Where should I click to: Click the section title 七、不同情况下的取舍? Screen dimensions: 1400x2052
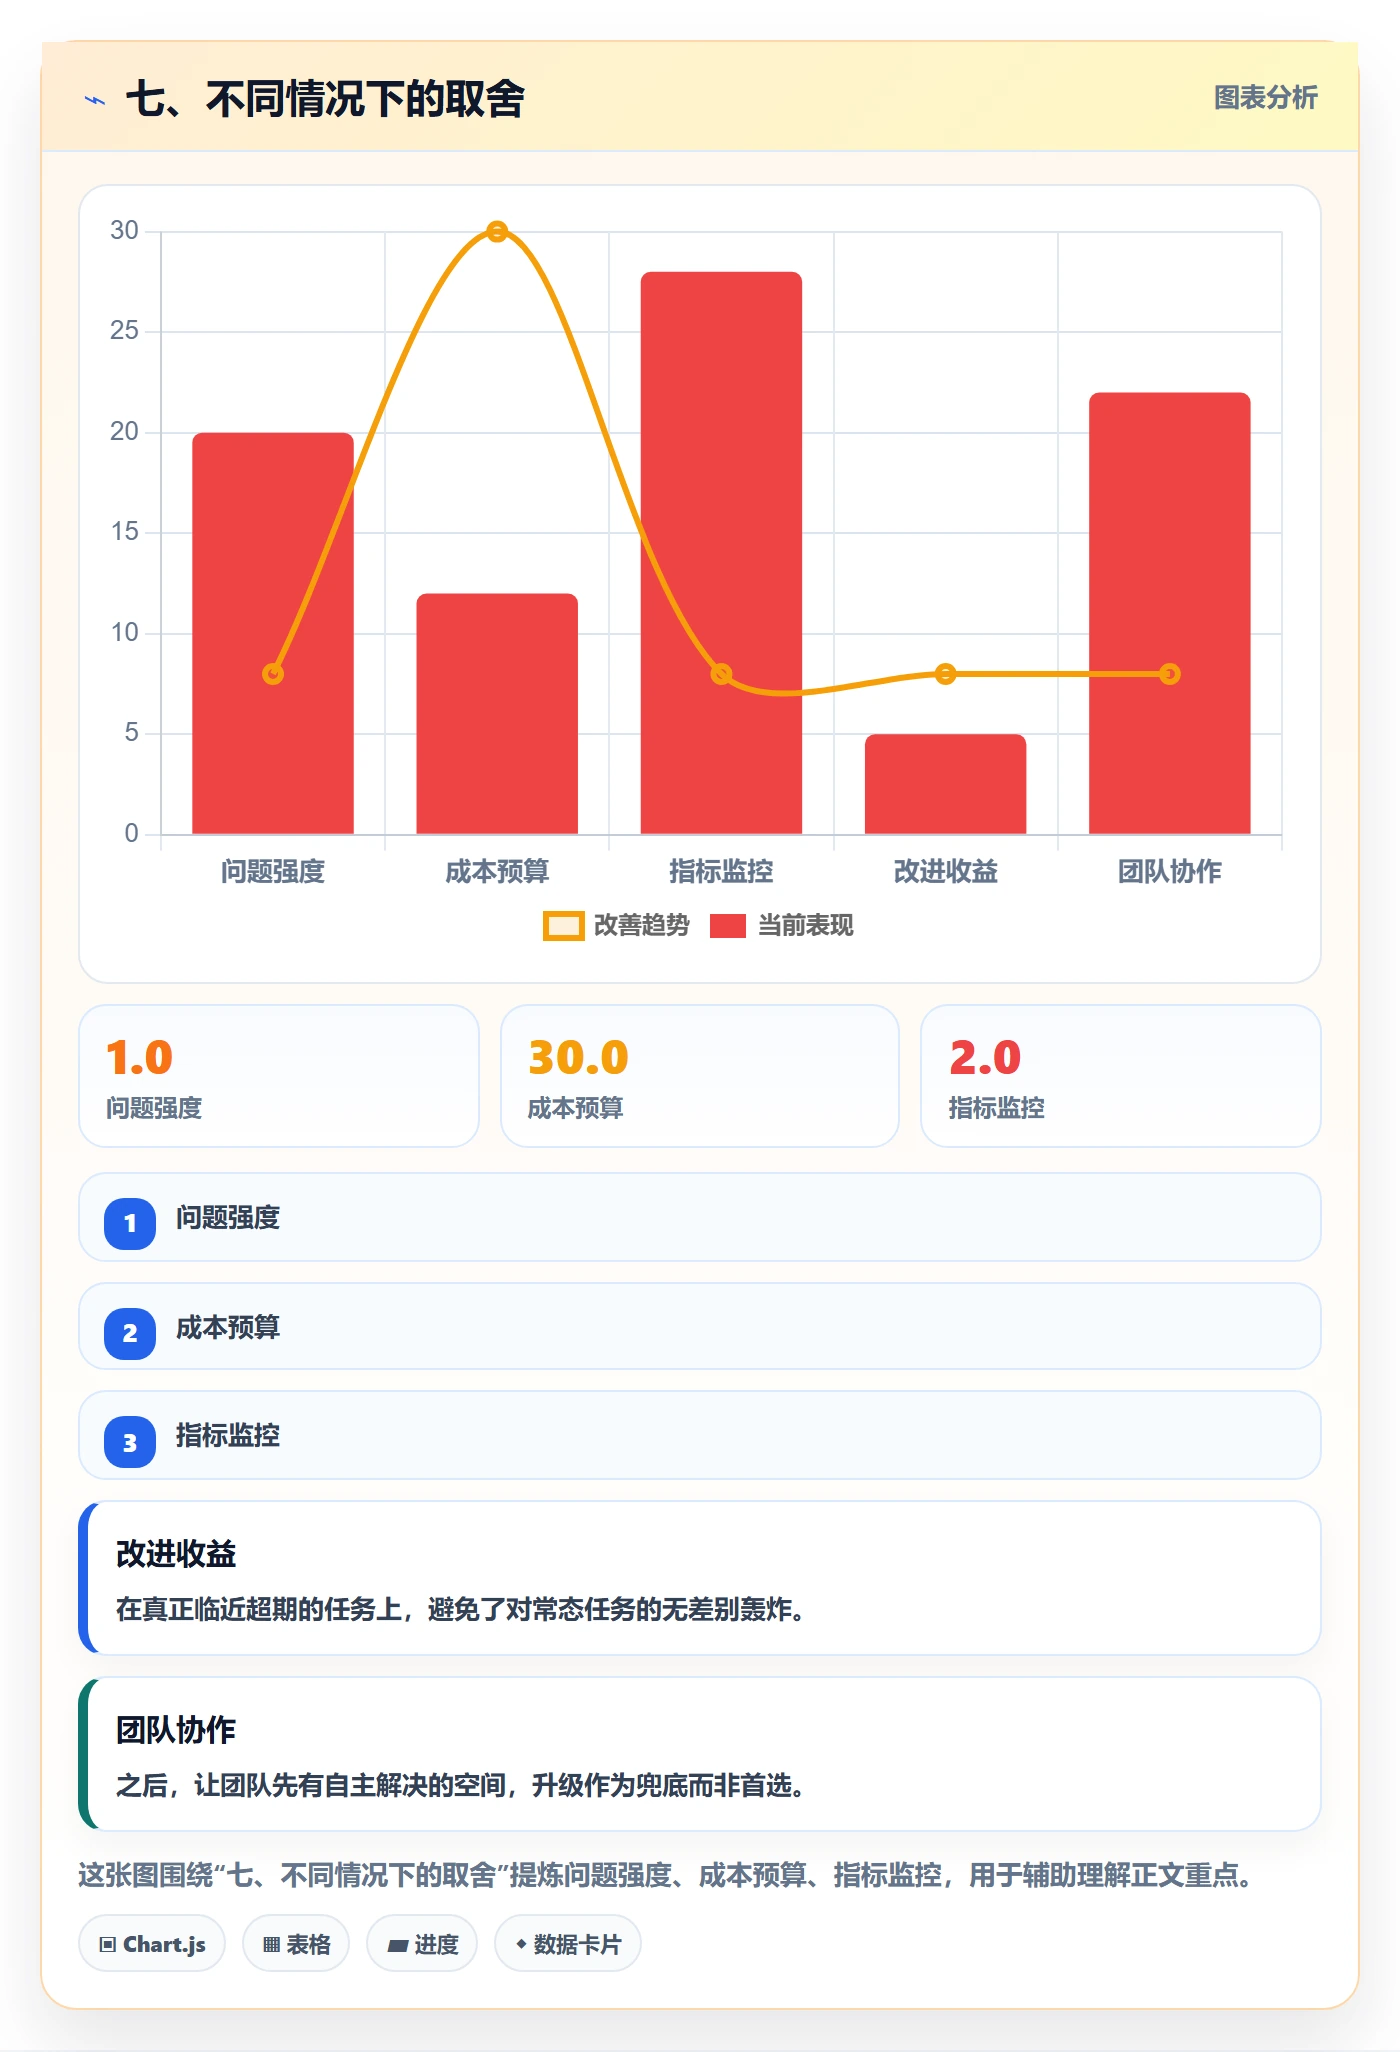325,99
